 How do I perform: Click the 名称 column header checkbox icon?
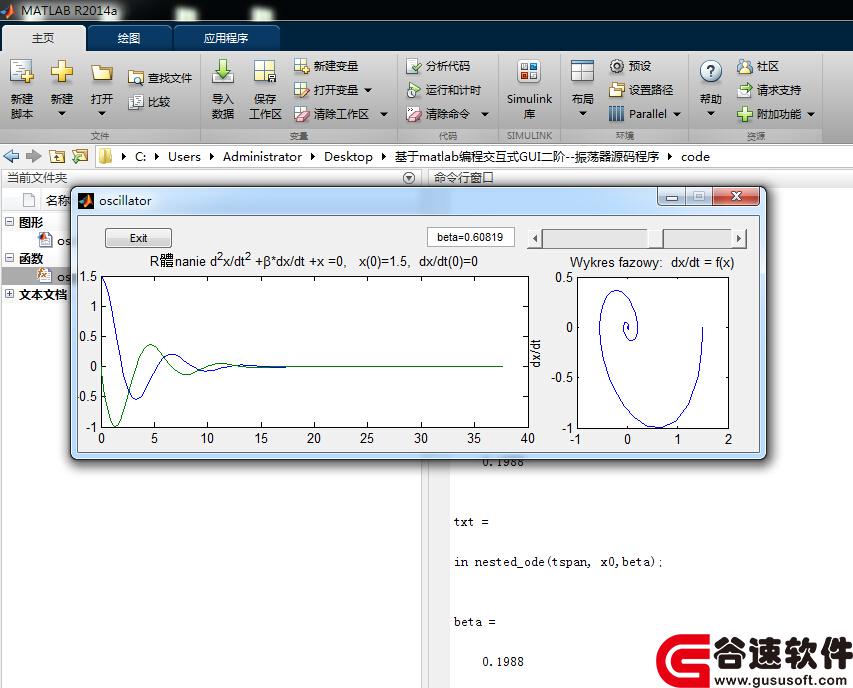coord(29,201)
